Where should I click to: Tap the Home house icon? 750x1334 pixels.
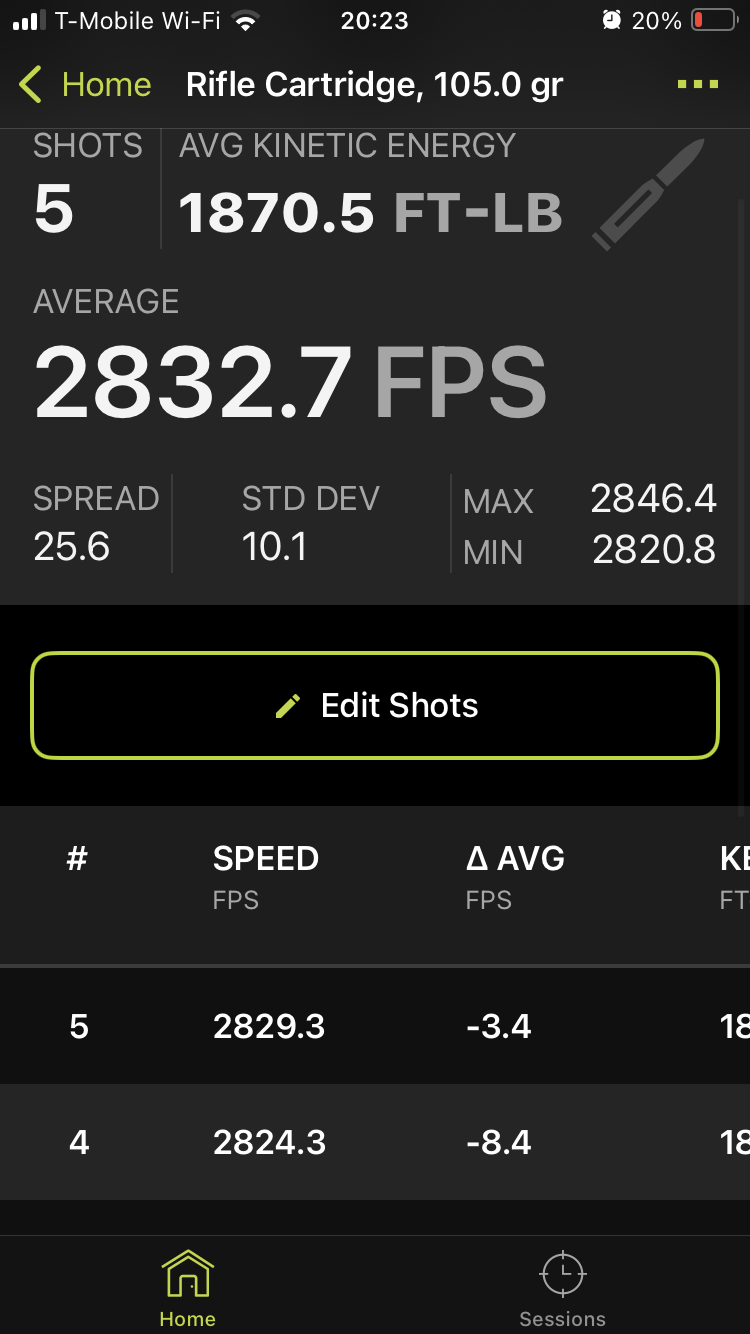(187, 1274)
